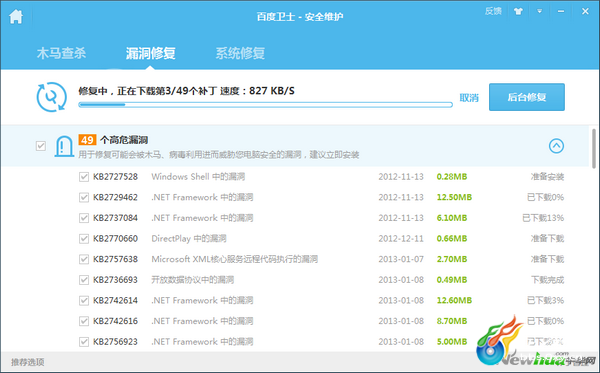The width and height of the screenshot is (600, 373).
Task: Uncheck the KB2737084 checkbox
Action: [84, 218]
